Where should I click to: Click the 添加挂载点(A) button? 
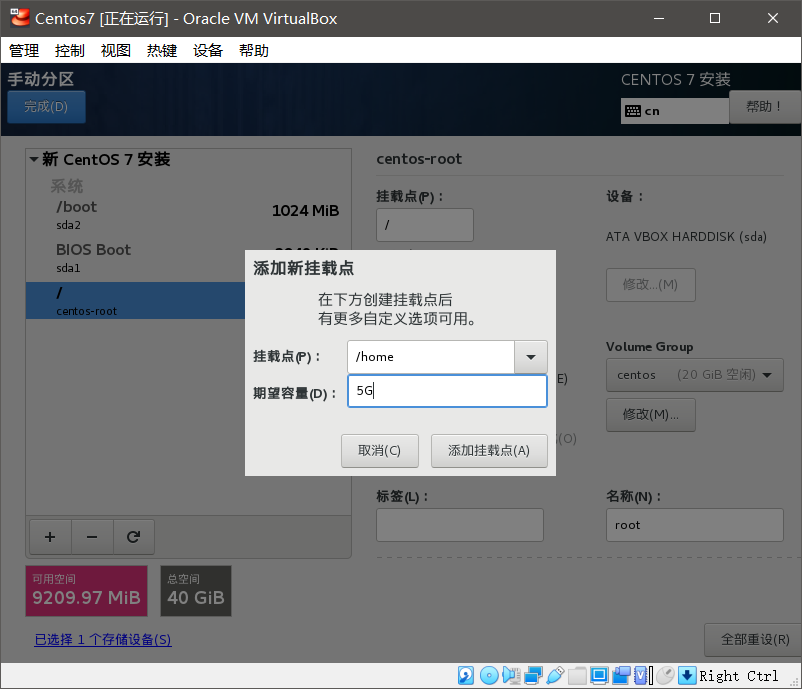(489, 451)
